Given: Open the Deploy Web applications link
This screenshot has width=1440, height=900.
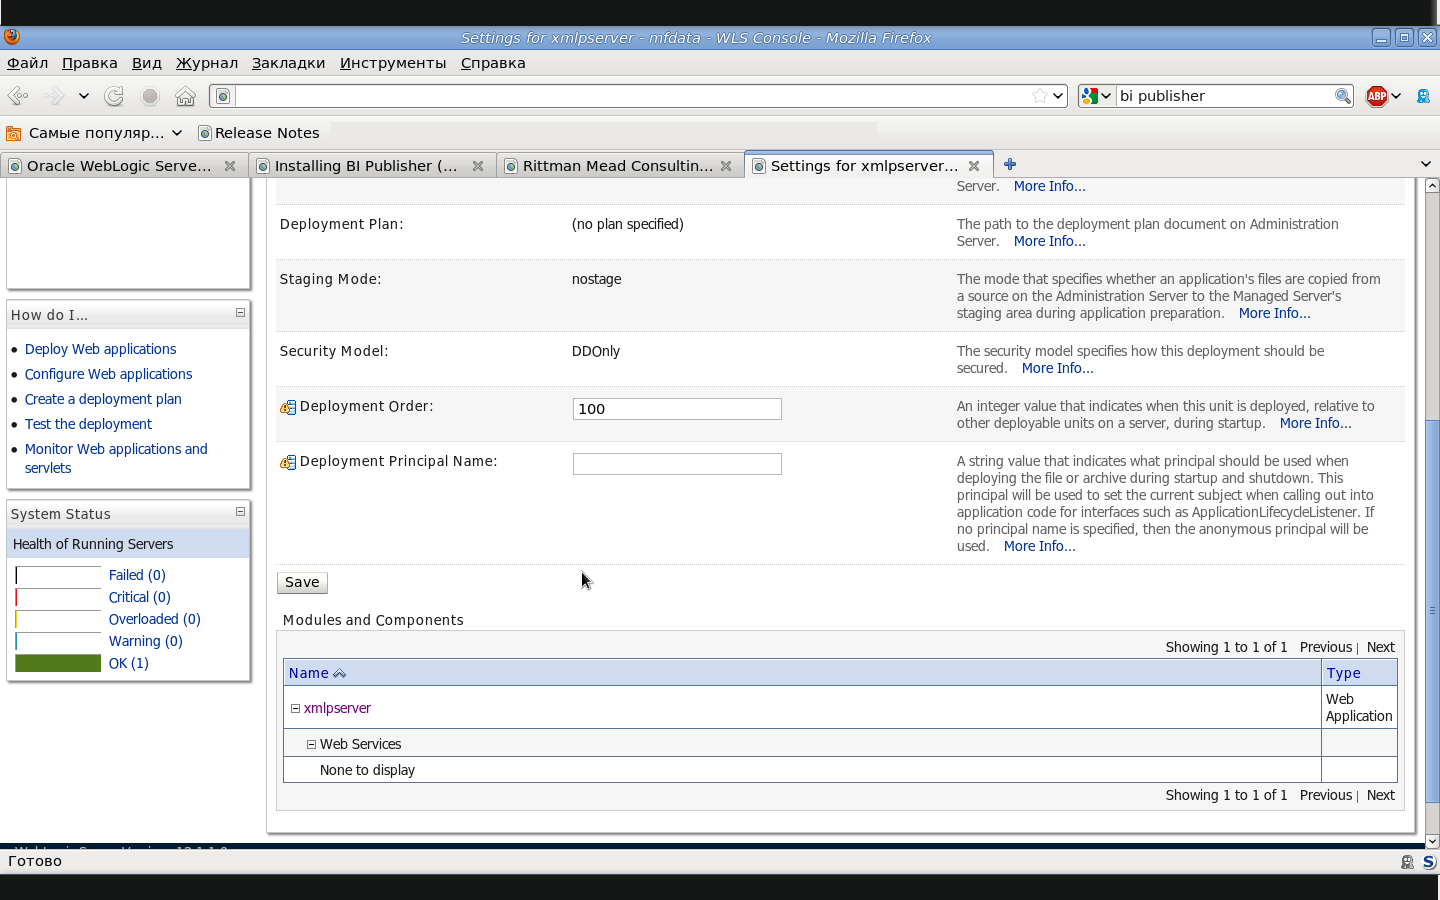Looking at the screenshot, I should [x=100, y=349].
